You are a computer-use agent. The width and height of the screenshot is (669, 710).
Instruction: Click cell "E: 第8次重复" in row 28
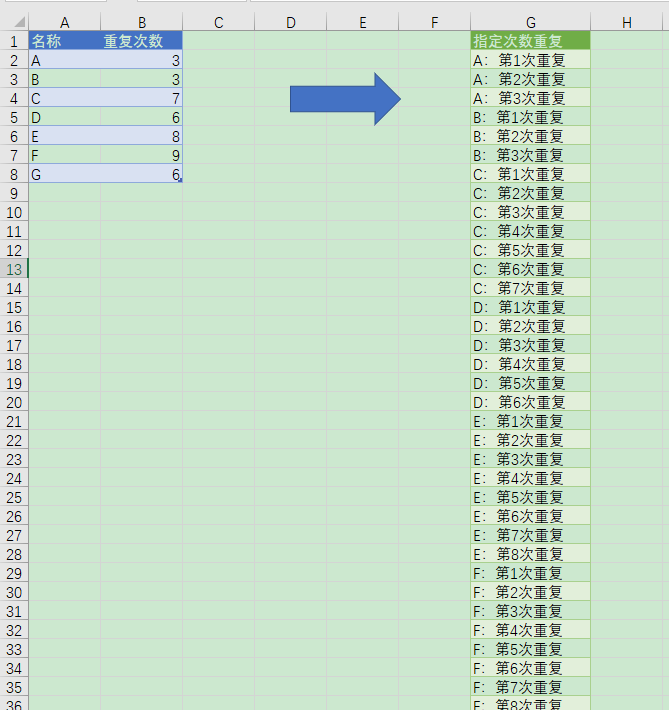click(531, 554)
